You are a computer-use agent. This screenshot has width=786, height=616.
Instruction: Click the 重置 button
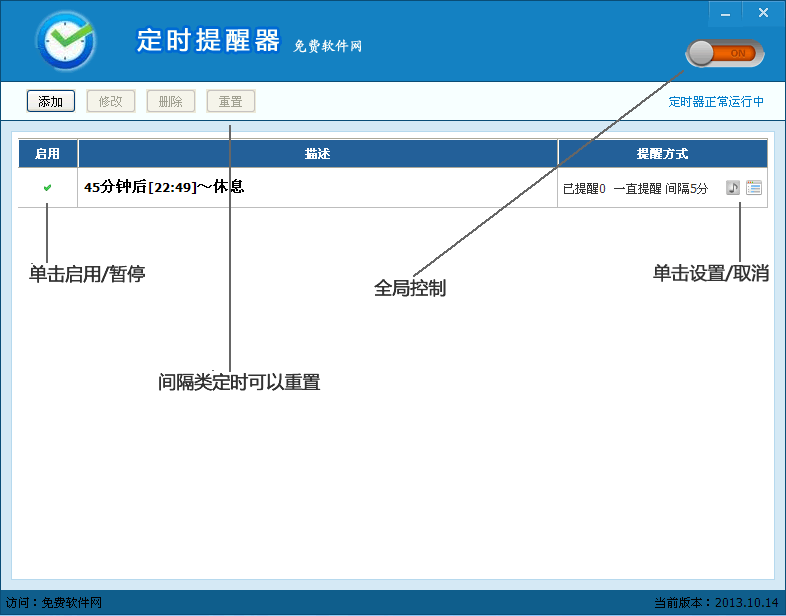[x=231, y=101]
